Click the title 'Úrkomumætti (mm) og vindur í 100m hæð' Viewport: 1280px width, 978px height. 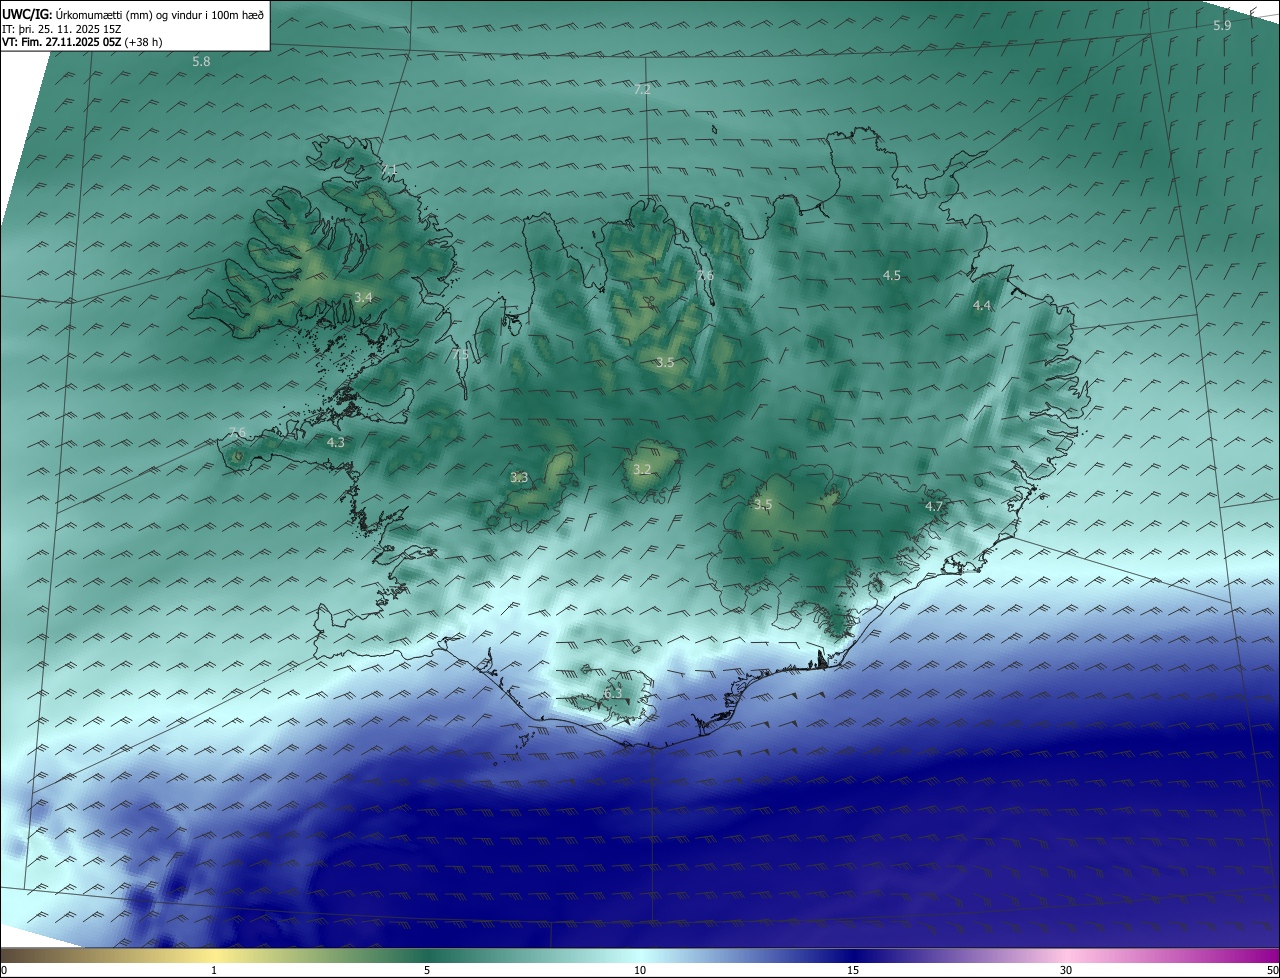[x=159, y=14]
